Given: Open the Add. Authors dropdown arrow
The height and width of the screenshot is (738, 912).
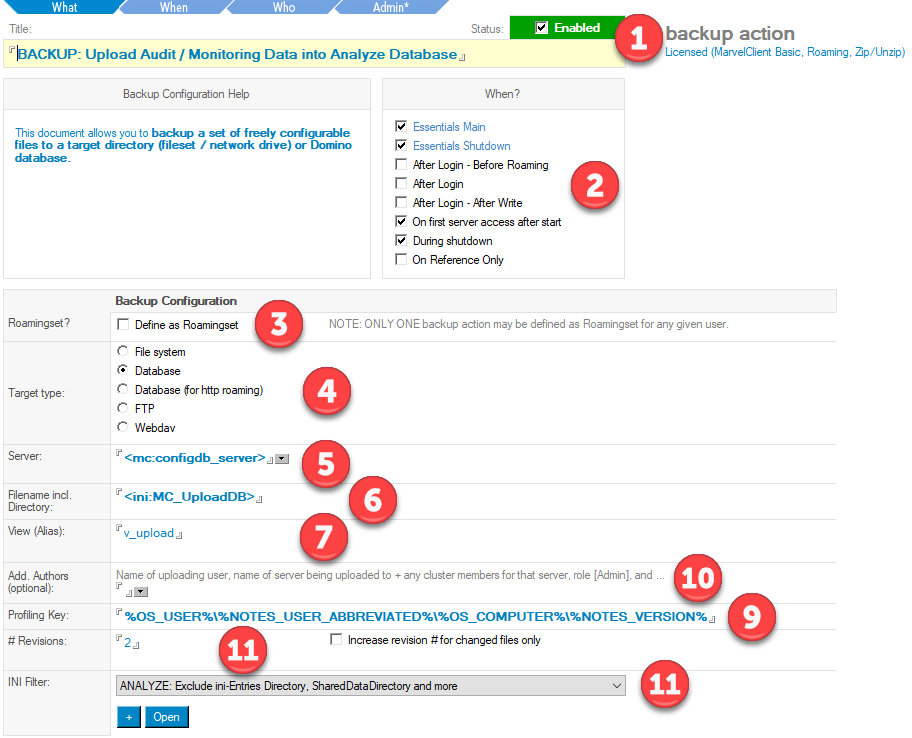Looking at the screenshot, I should (x=141, y=592).
